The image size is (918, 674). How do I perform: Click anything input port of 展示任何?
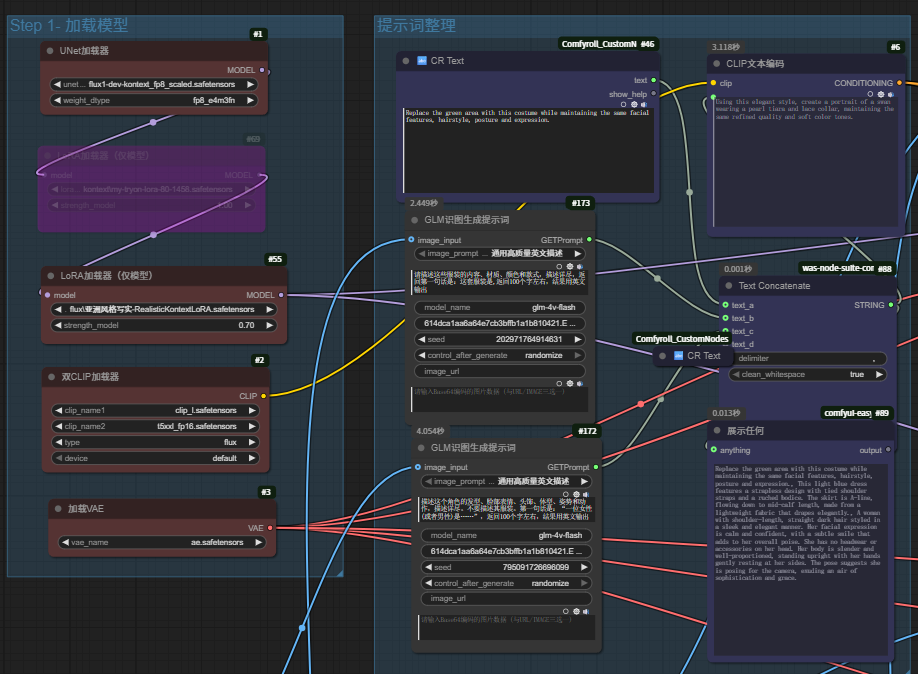[x=714, y=450]
